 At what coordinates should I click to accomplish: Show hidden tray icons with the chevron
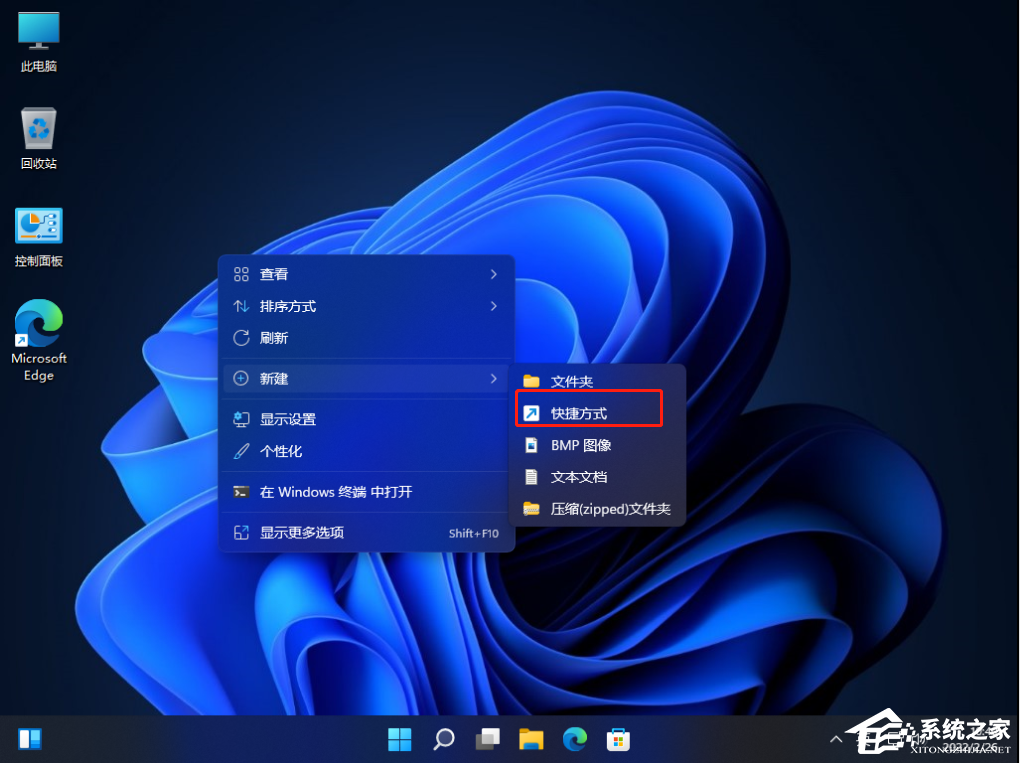pos(836,739)
